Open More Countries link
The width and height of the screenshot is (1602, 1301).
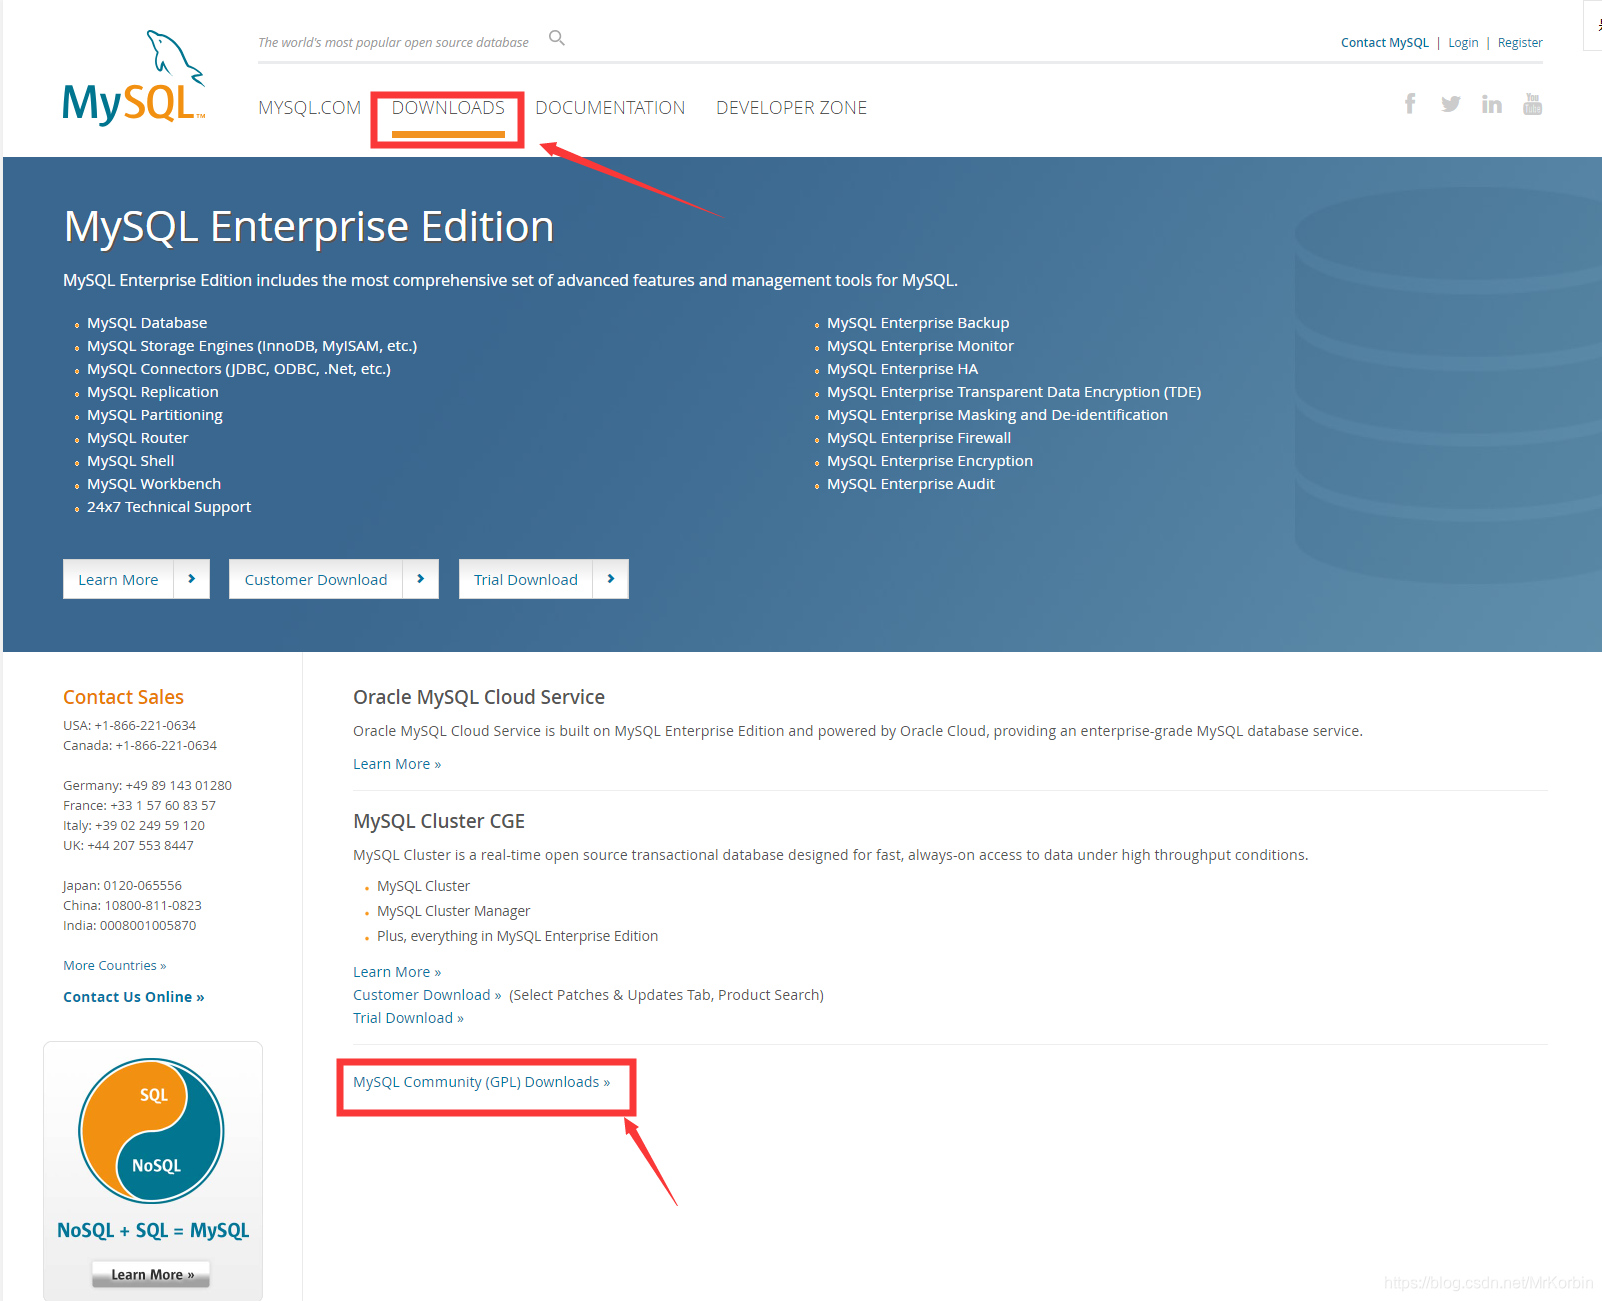point(115,966)
